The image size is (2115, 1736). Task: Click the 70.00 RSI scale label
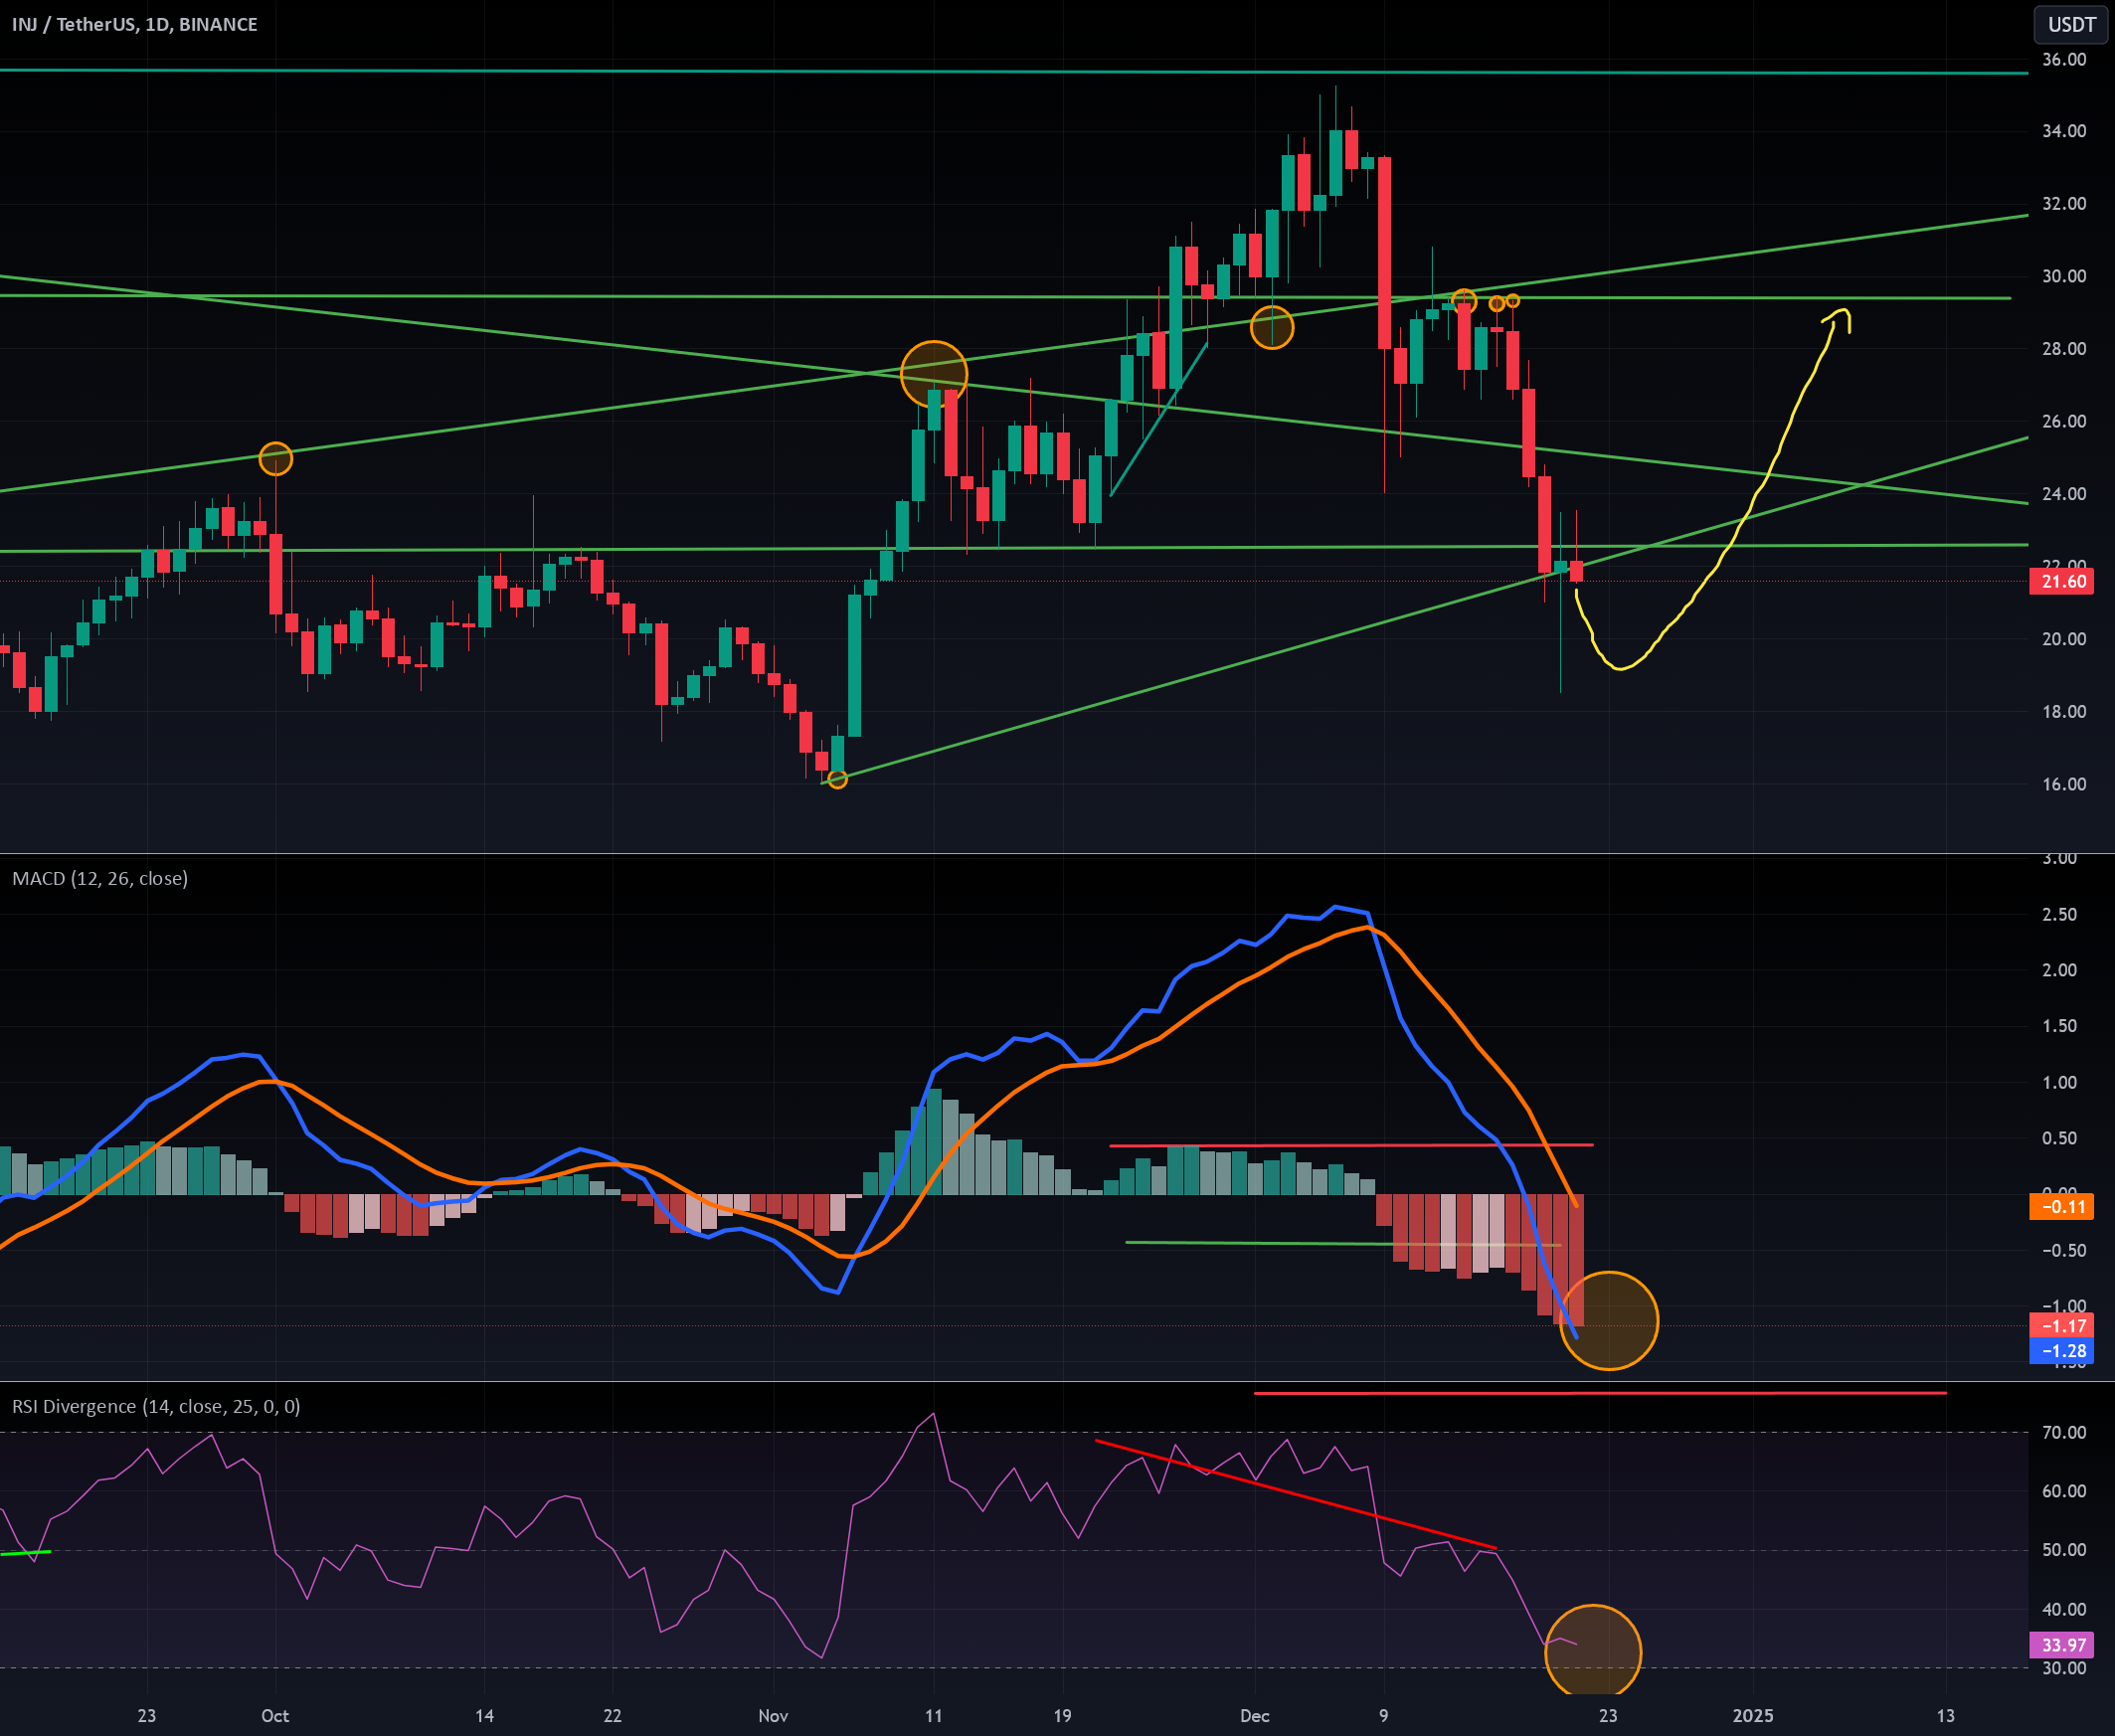click(2064, 1432)
